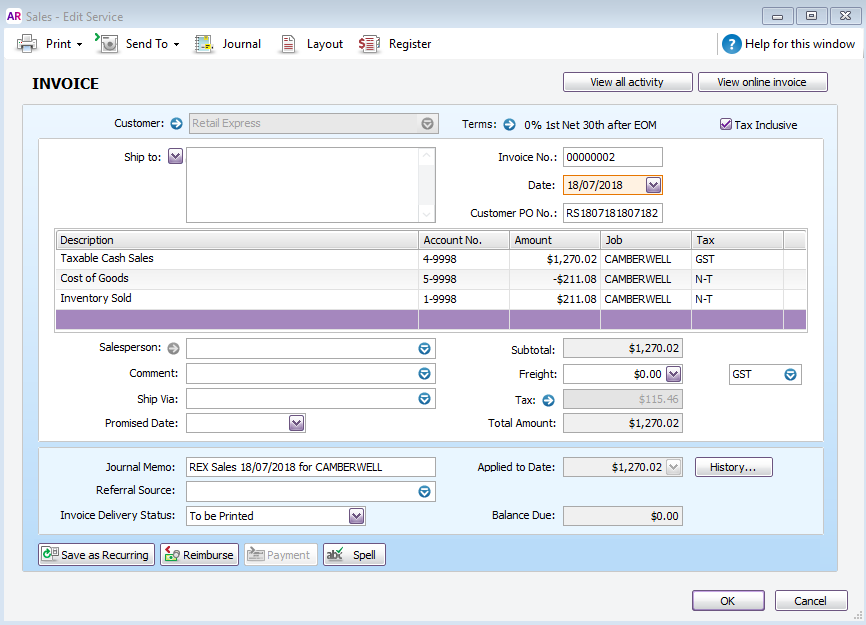Expand the Referral Source dropdown

[x=424, y=491]
